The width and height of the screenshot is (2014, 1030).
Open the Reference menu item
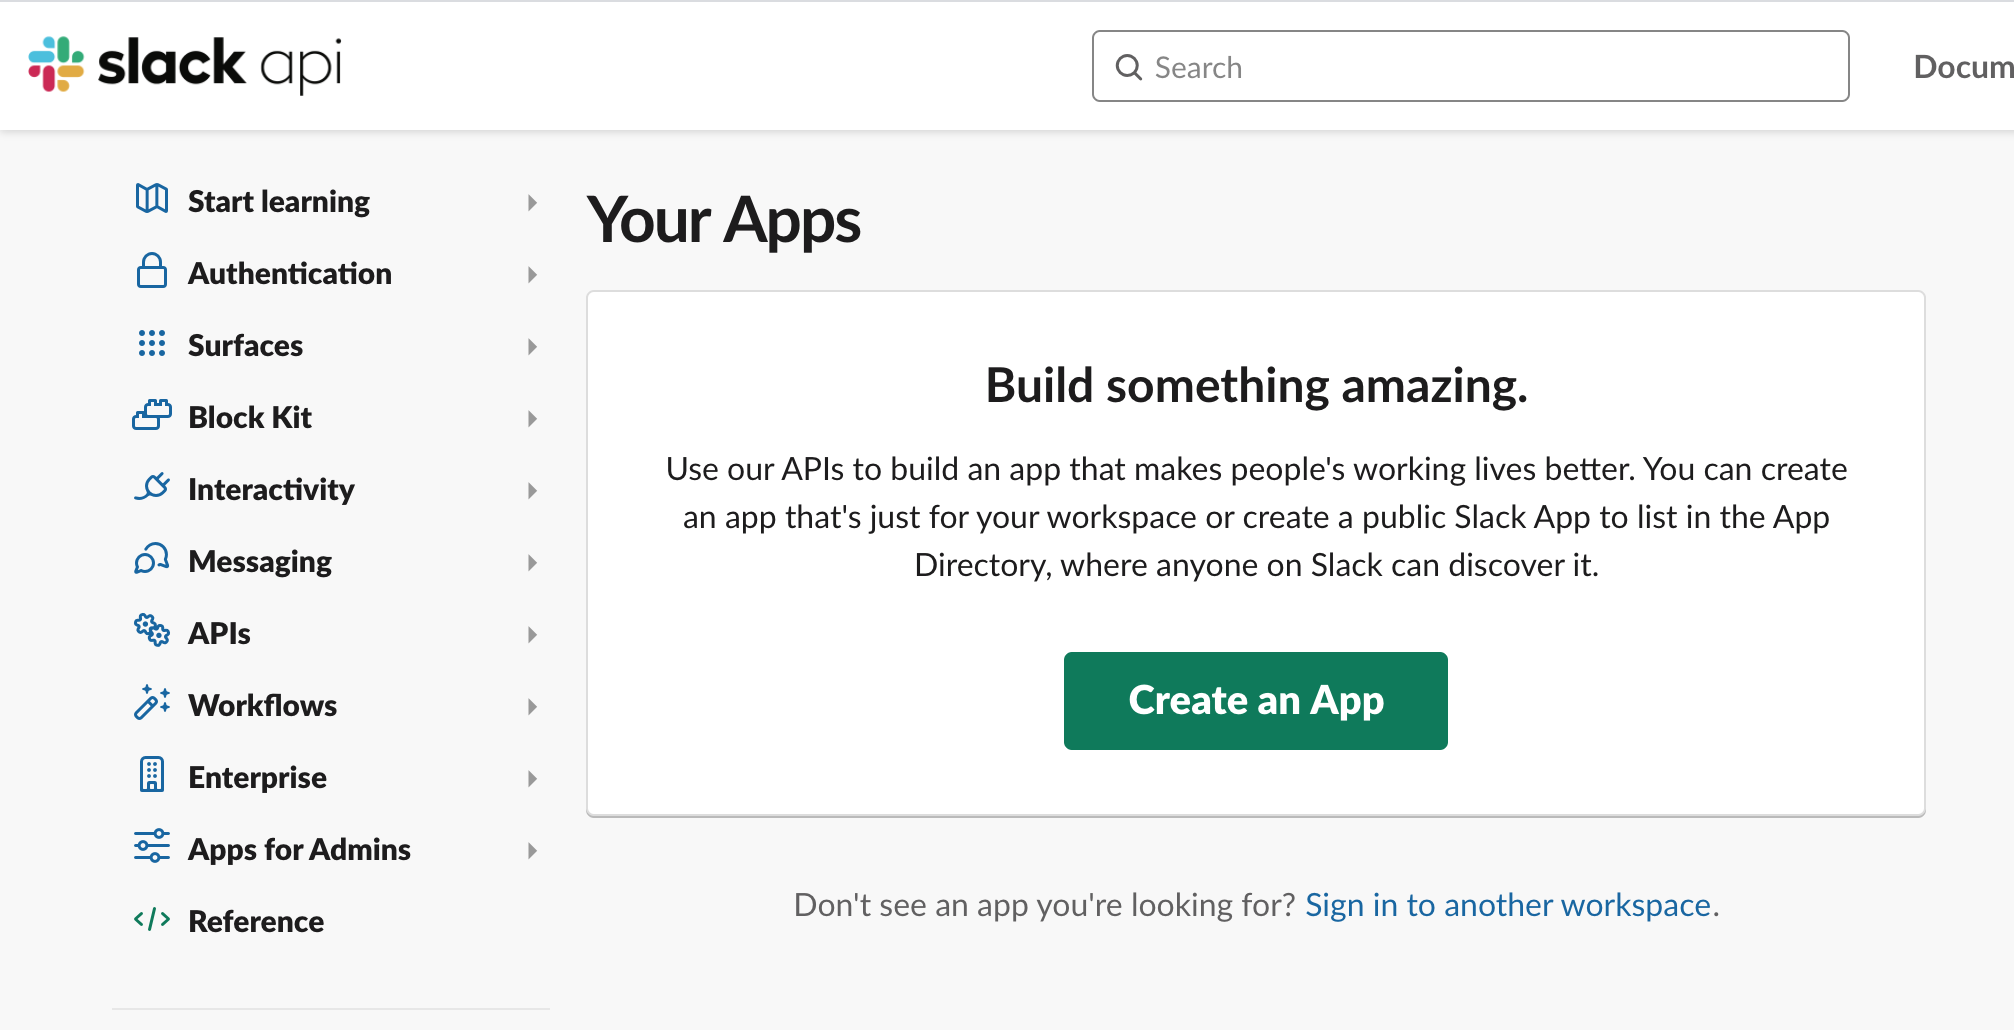coord(256,922)
